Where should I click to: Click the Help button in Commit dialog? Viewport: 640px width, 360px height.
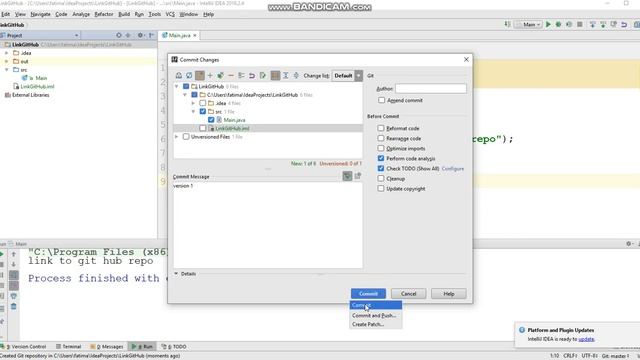449,293
